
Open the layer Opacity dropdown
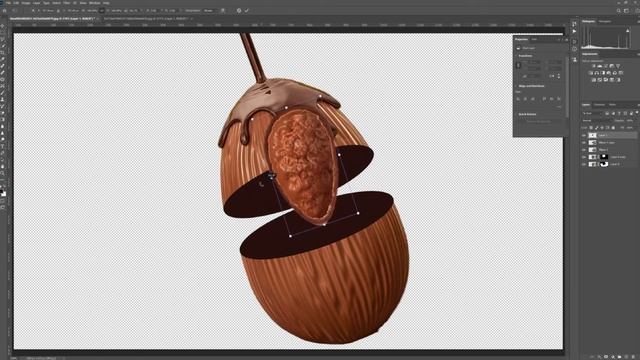tap(629, 121)
